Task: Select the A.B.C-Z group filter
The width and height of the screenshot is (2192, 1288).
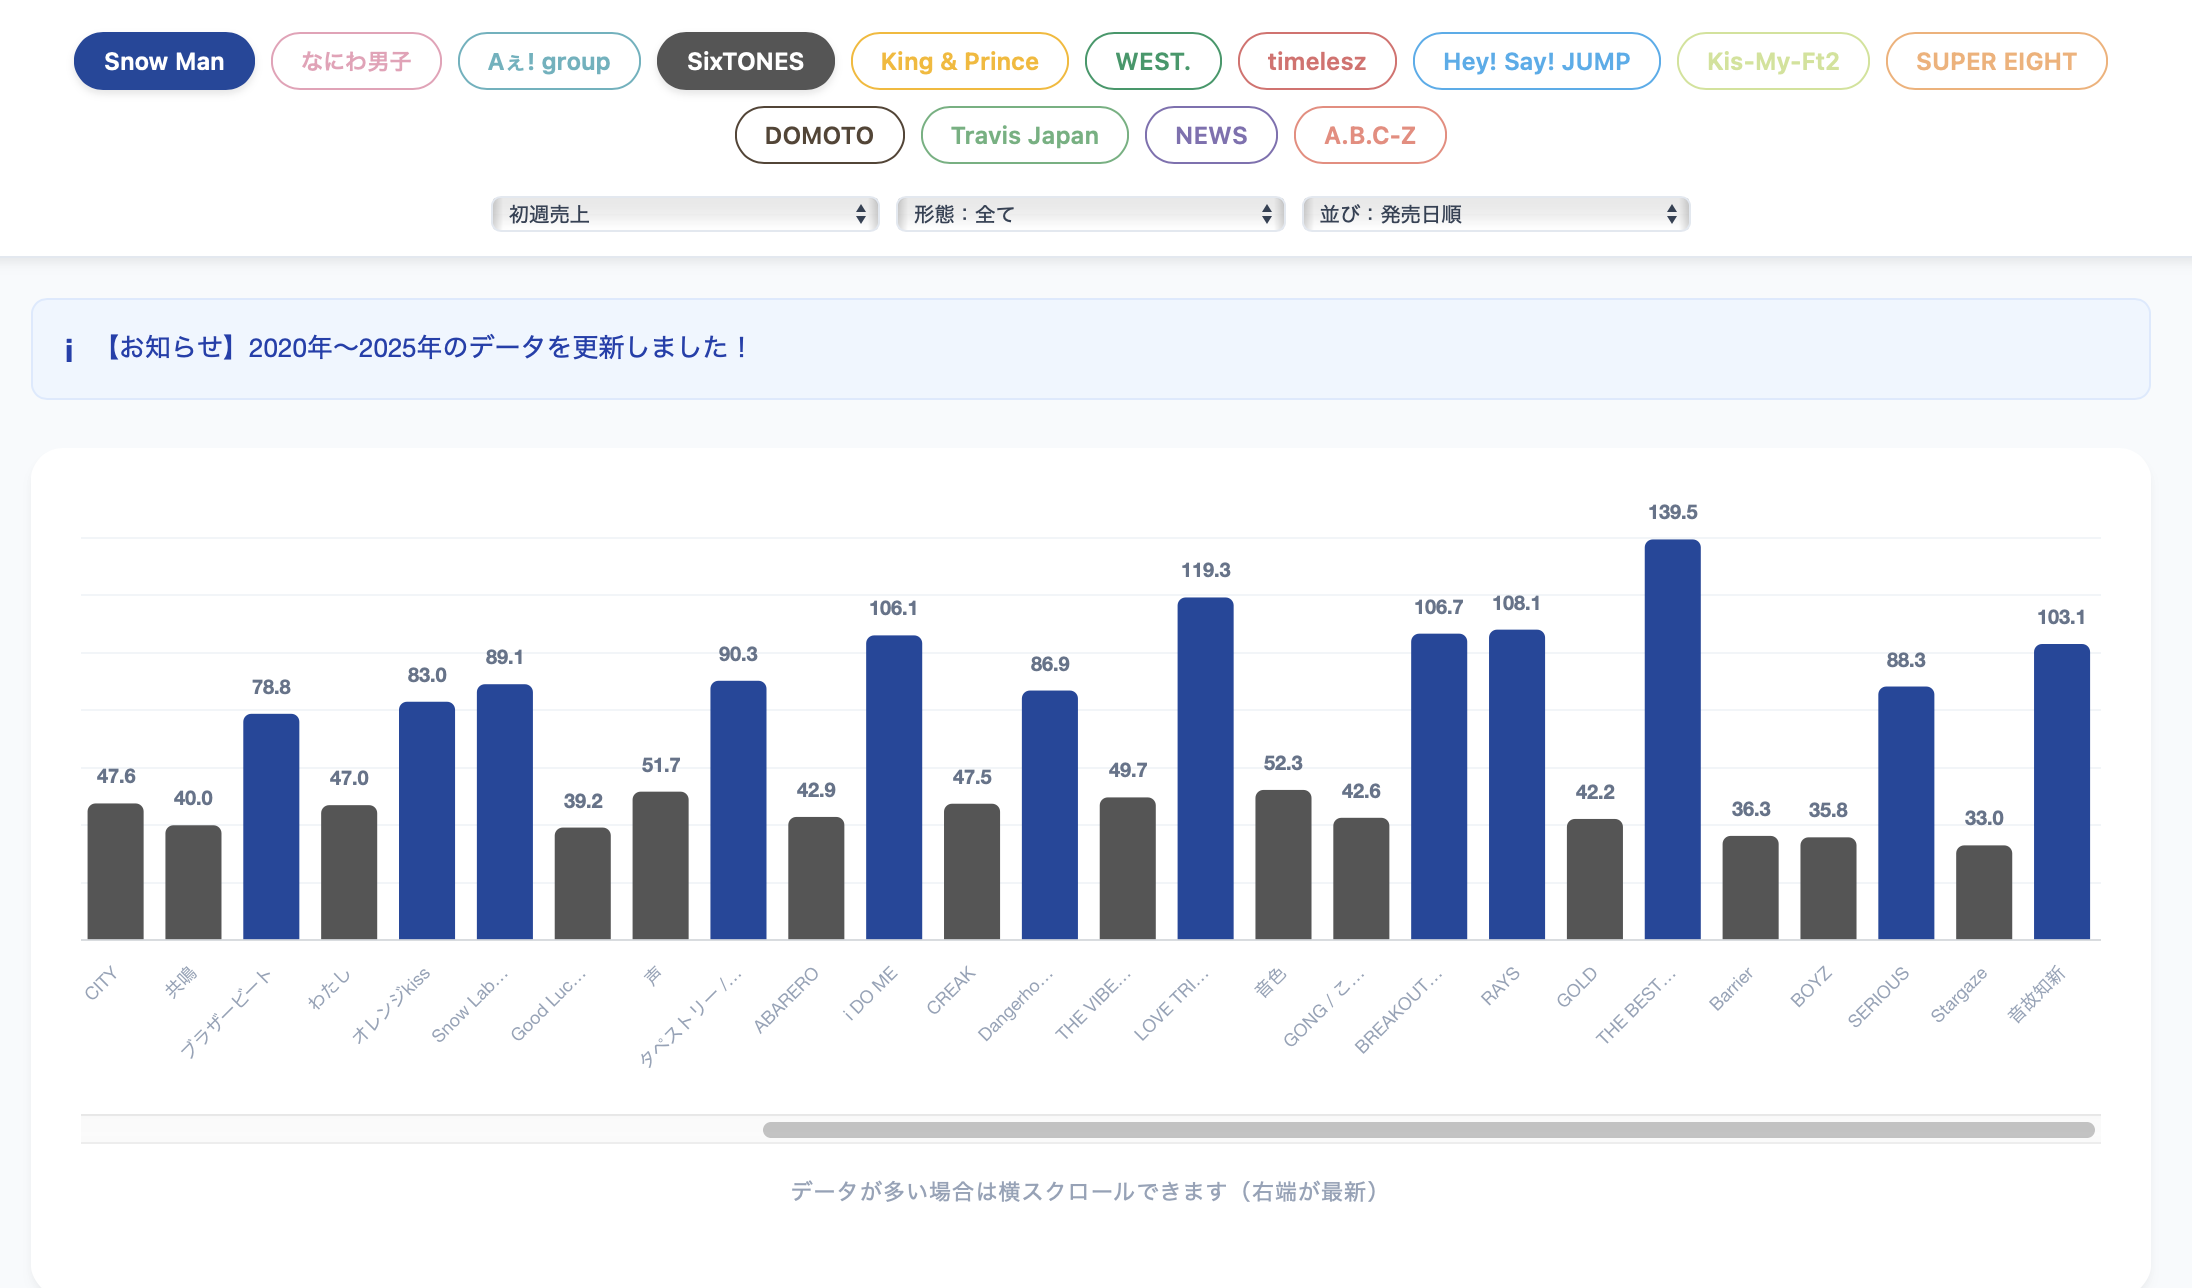Action: coord(1369,135)
